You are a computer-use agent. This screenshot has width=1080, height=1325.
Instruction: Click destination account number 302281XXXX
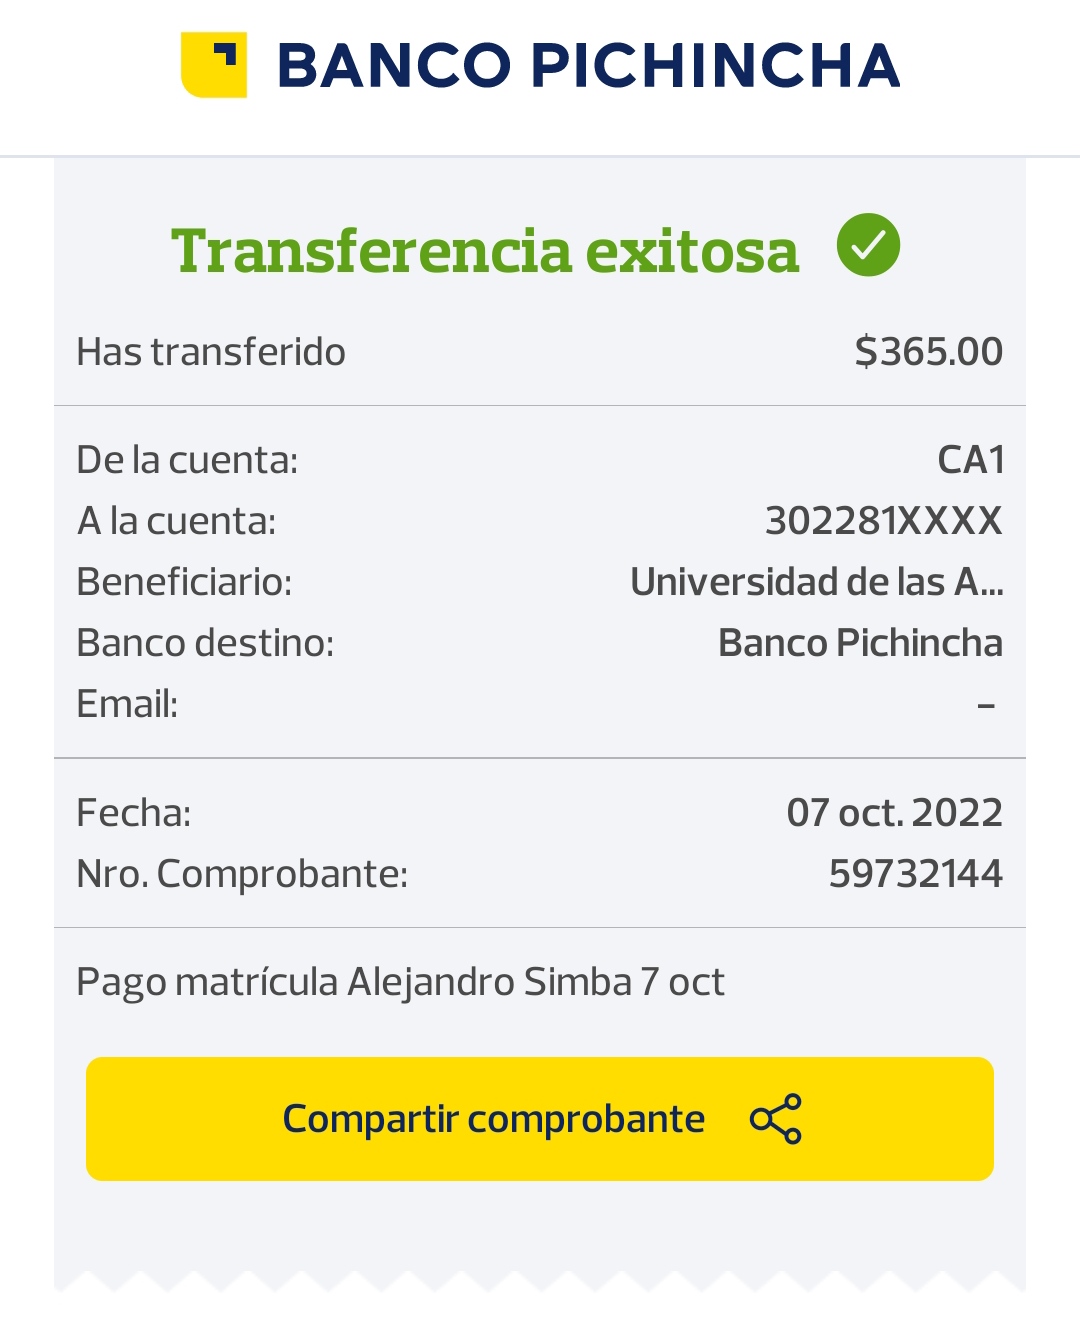click(x=883, y=521)
